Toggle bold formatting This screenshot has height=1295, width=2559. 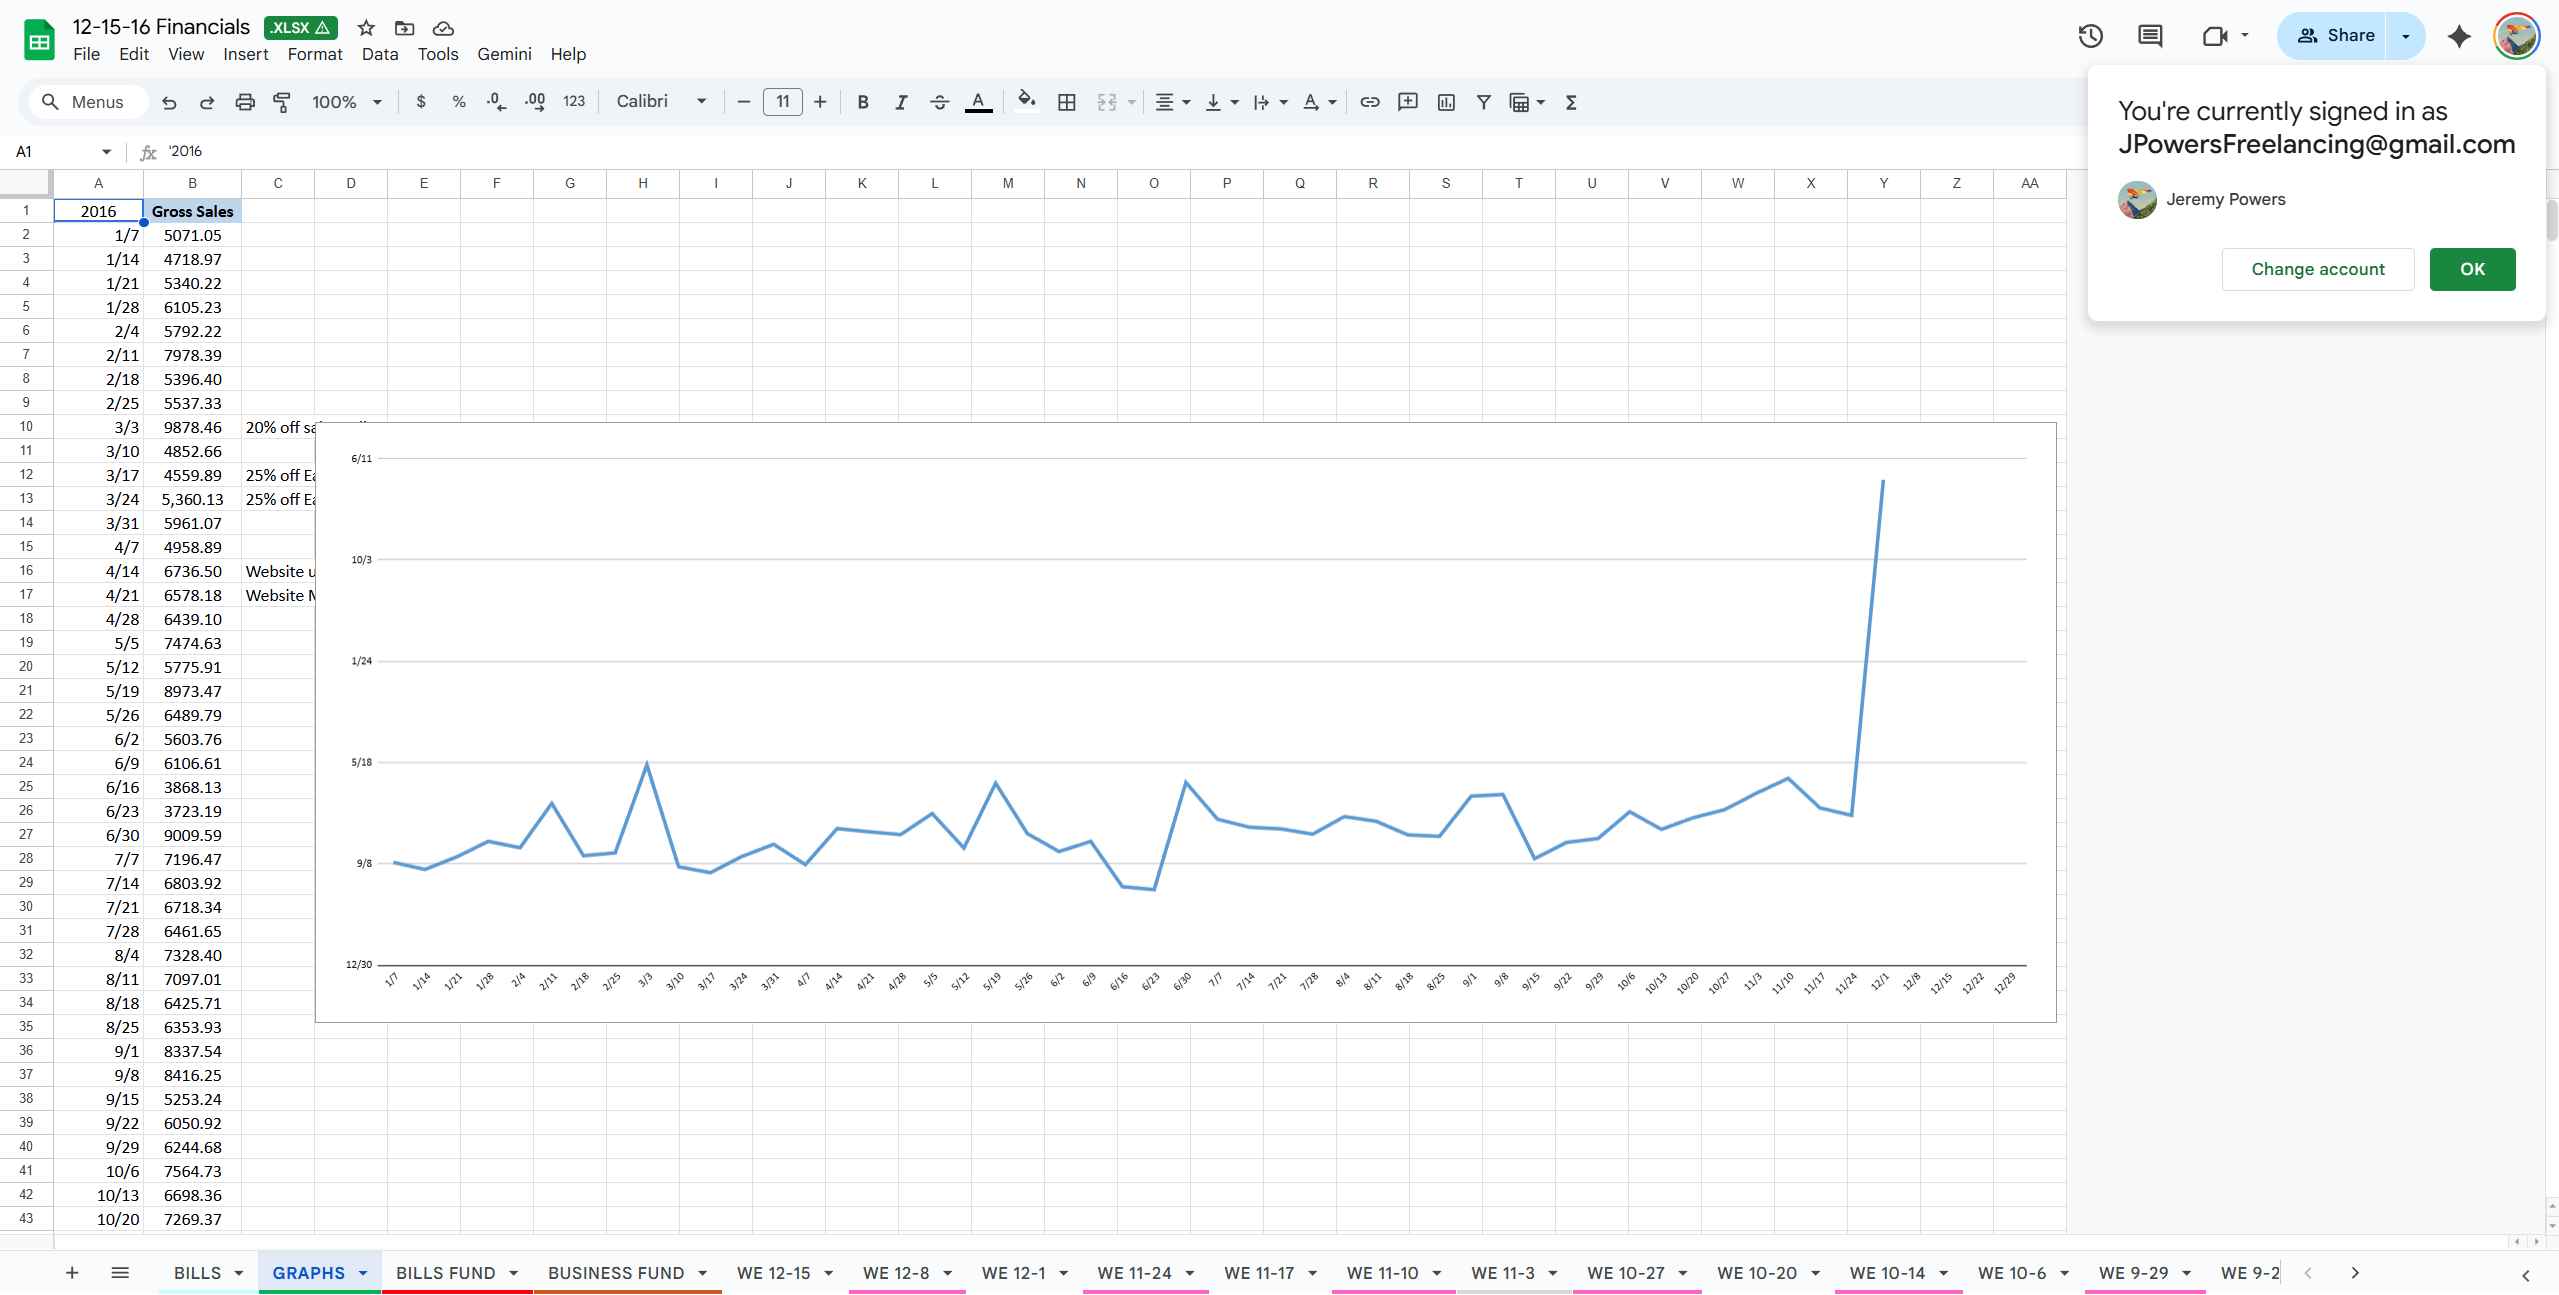[863, 102]
